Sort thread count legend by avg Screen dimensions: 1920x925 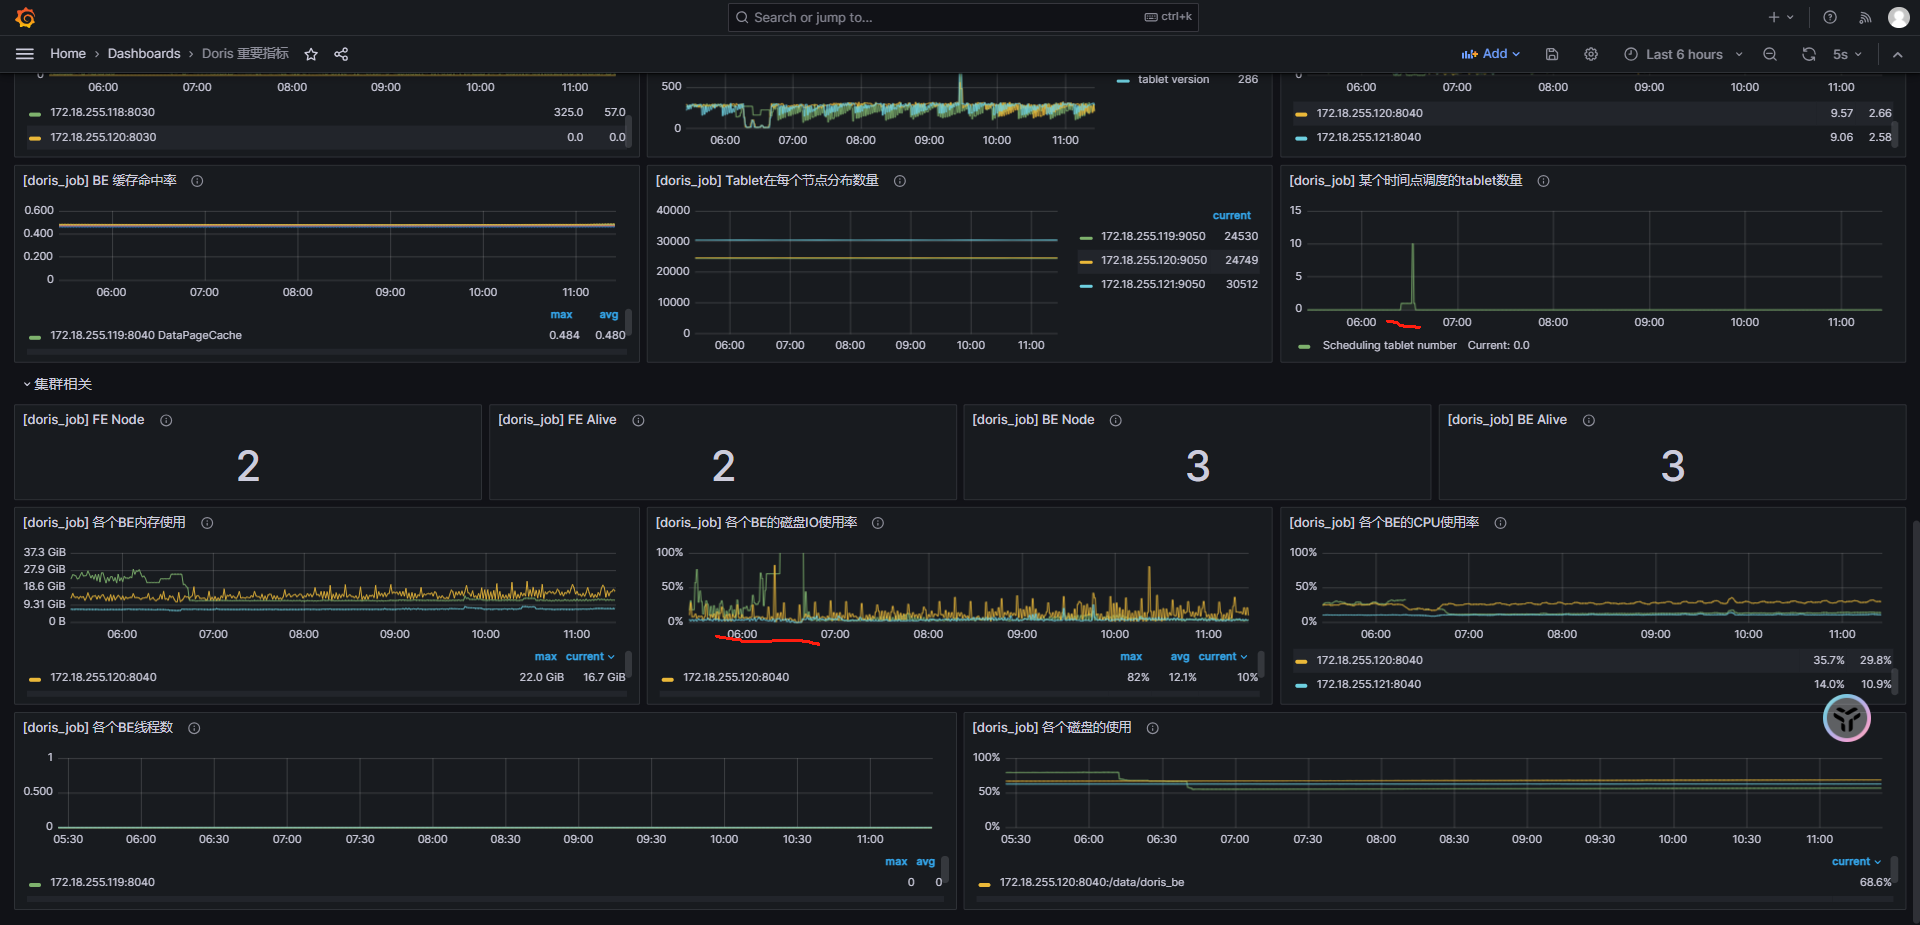point(926,862)
